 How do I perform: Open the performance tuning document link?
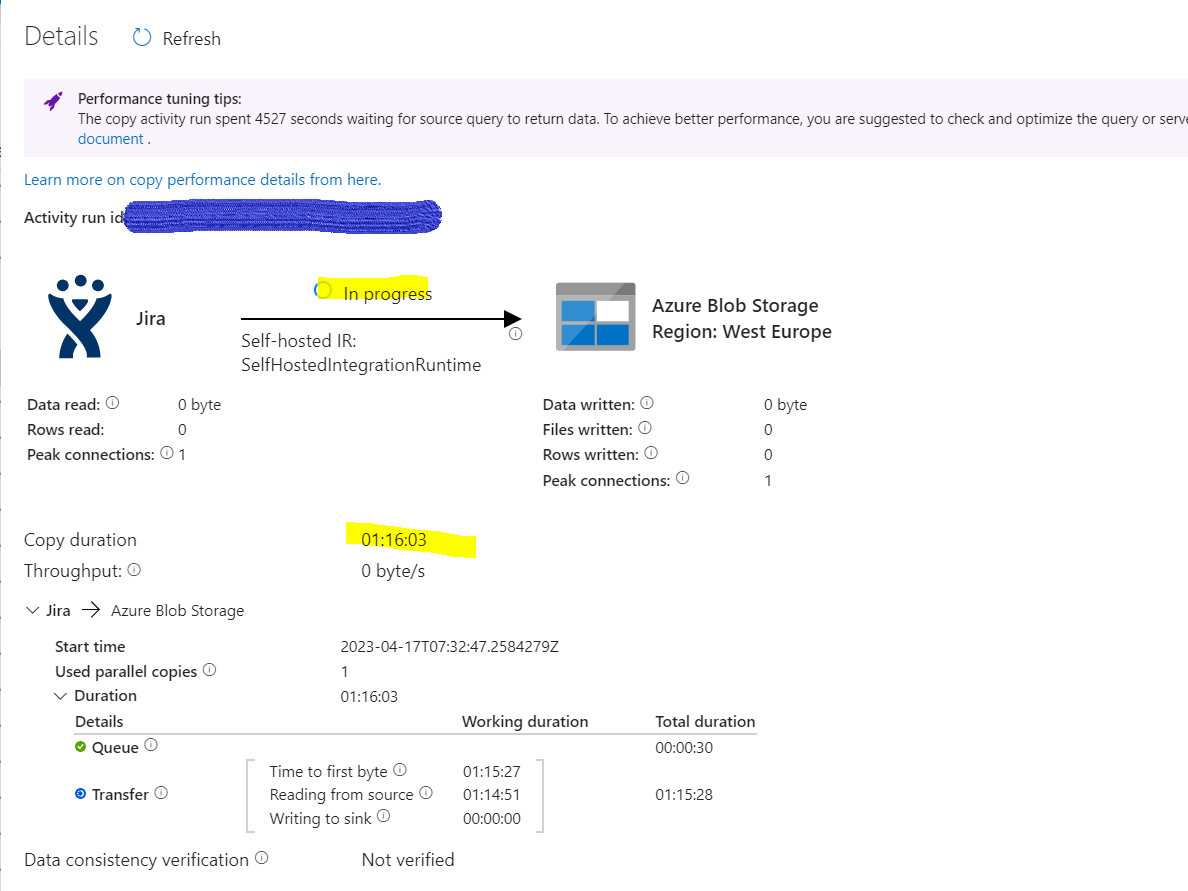pos(110,138)
